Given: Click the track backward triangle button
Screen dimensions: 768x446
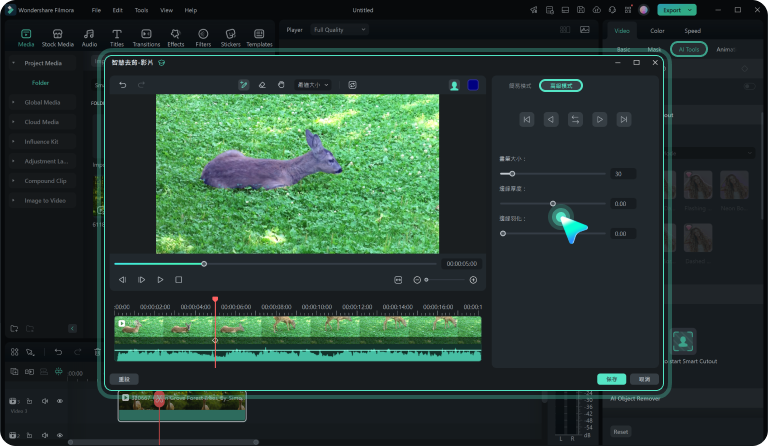Looking at the screenshot, I should pyautogui.click(x=551, y=119).
